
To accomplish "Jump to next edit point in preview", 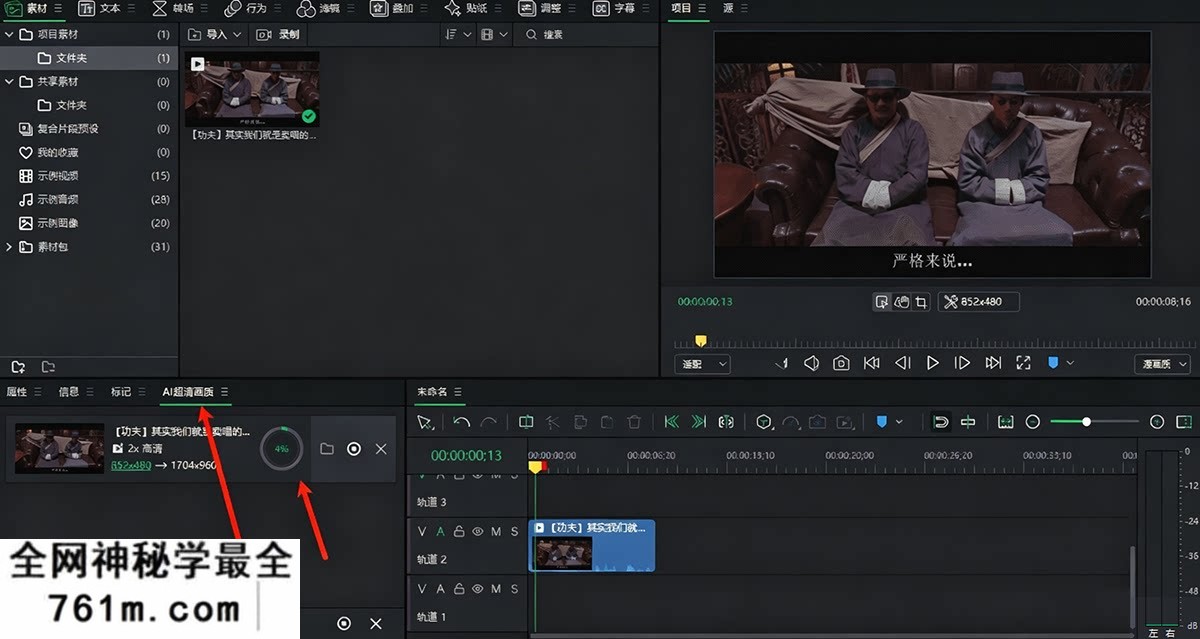I will (x=993, y=363).
